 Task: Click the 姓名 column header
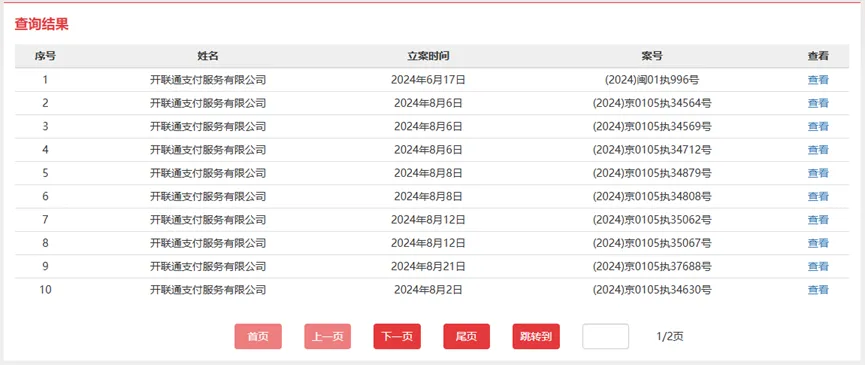[208, 56]
